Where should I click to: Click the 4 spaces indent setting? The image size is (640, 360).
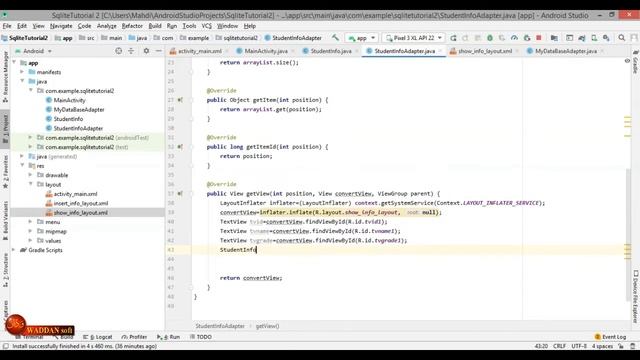pyautogui.click(x=602, y=346)
